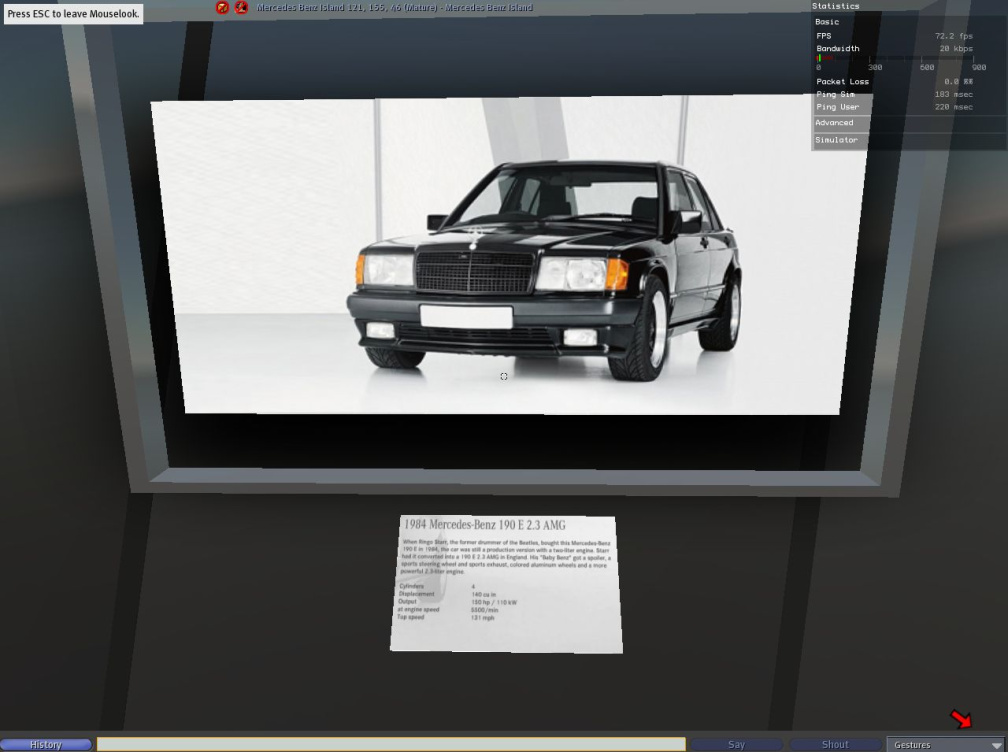Expand the Simulator statistics section
The width and height of the screenshot is (1008, 752).
(x=836, y=139)
